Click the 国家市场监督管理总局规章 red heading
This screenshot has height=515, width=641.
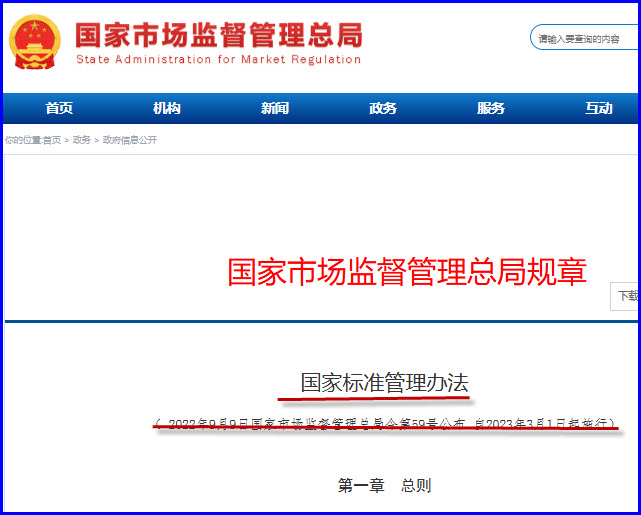pos(407,271)
